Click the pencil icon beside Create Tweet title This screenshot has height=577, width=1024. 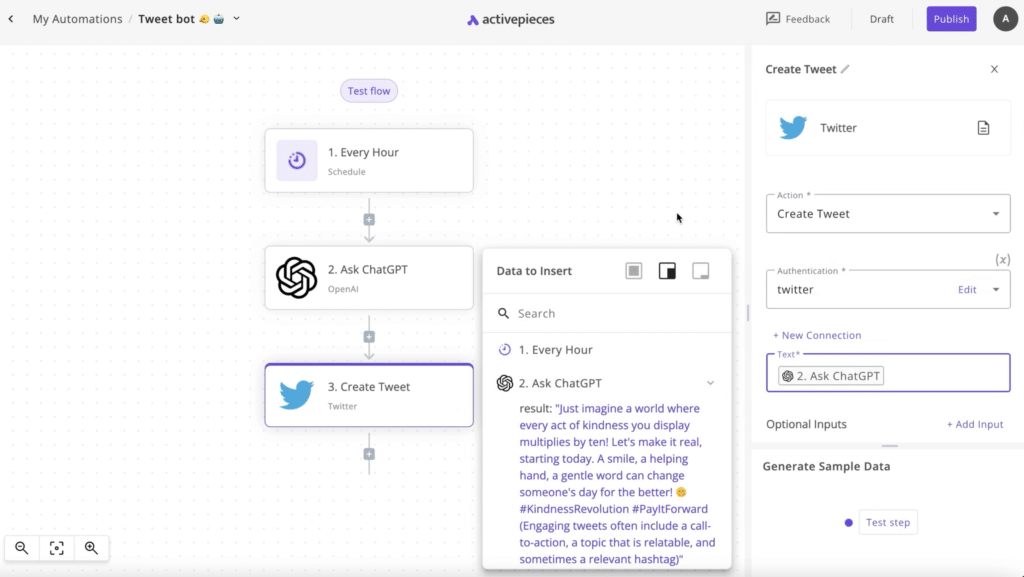pos(845,69)
